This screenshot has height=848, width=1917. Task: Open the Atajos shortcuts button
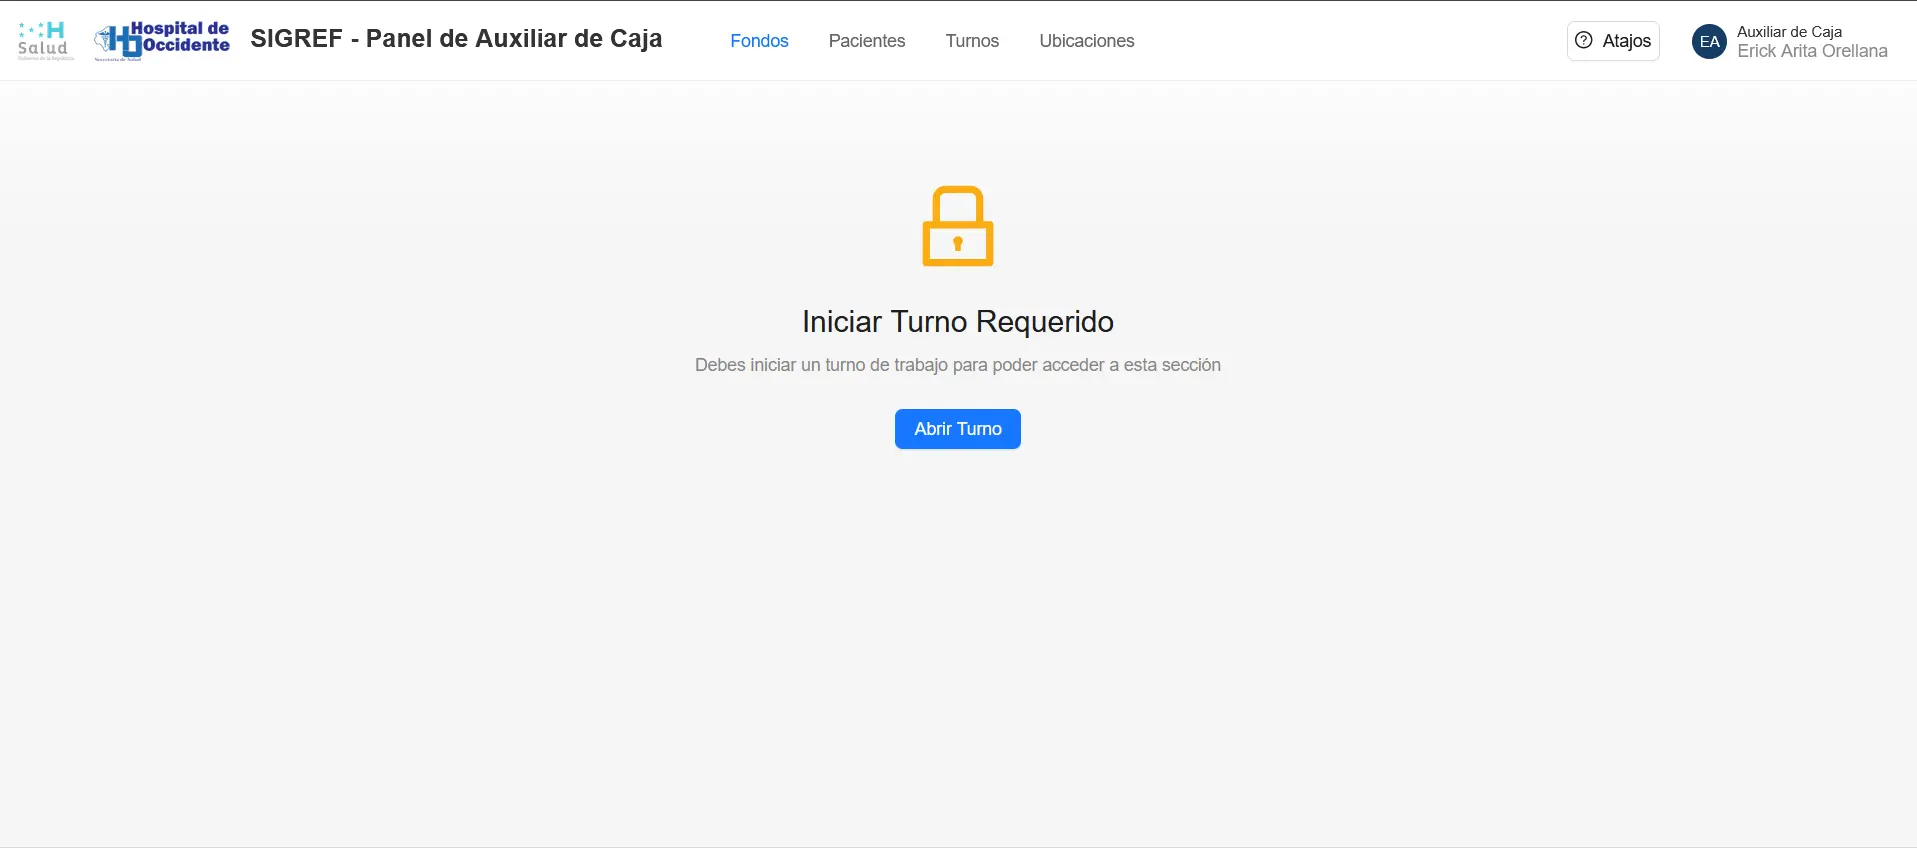tap(1613, 41)
